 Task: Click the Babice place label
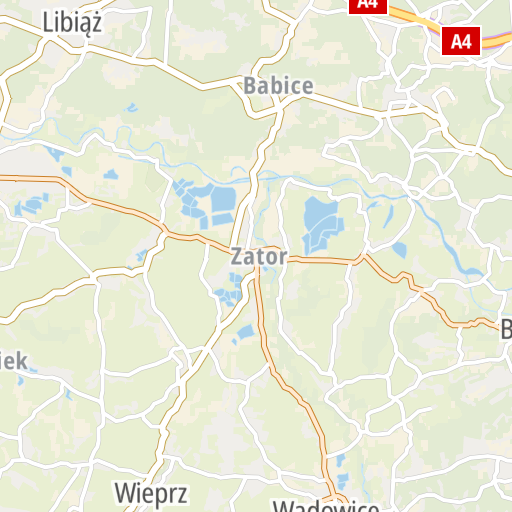coord(278,86)
